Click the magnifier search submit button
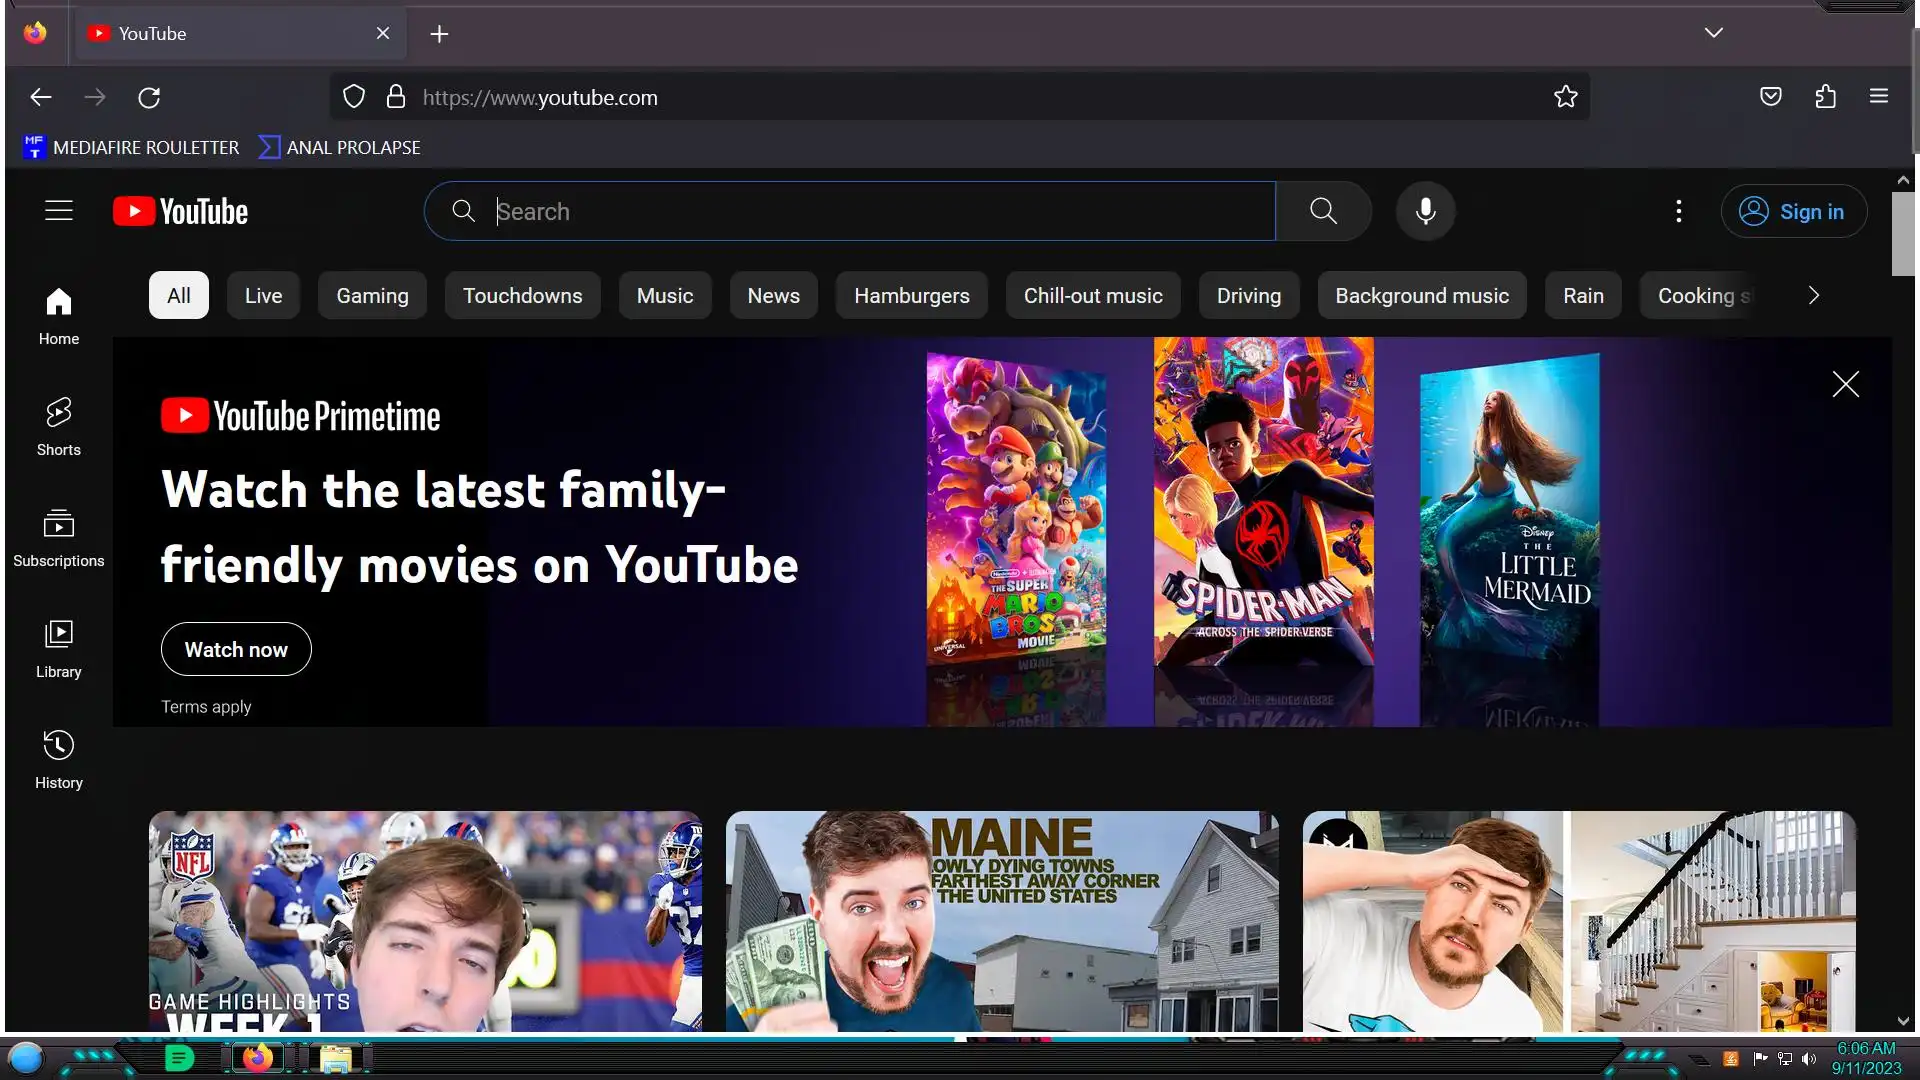The height and width of the screenshot is (1080, 1920). [1323, 211]
